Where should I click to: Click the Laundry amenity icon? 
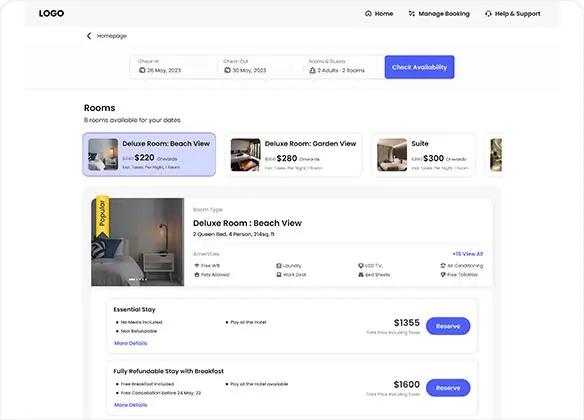point(279,265)
